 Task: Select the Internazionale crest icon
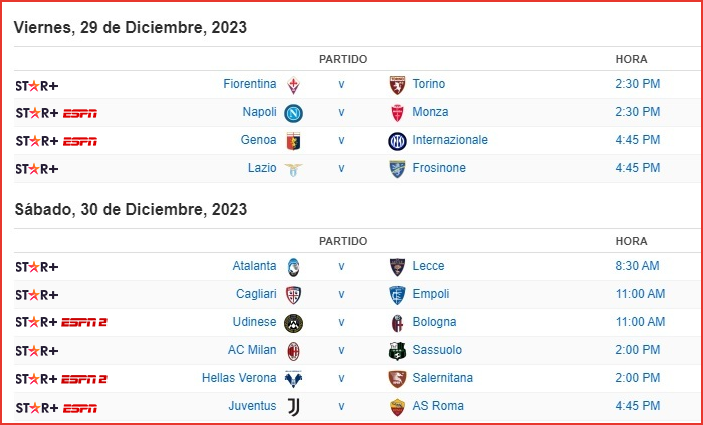[x=397, y=141]
